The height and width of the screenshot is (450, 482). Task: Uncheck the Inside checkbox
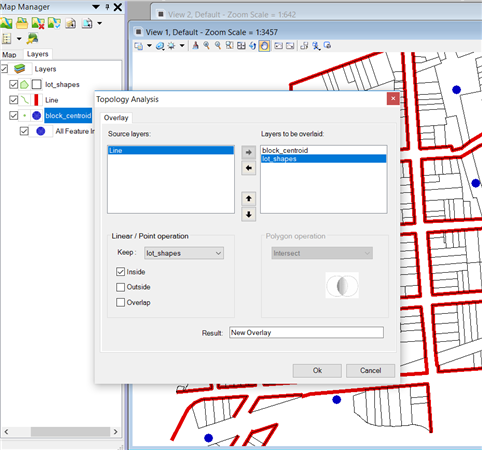click(x=120, y=272)
